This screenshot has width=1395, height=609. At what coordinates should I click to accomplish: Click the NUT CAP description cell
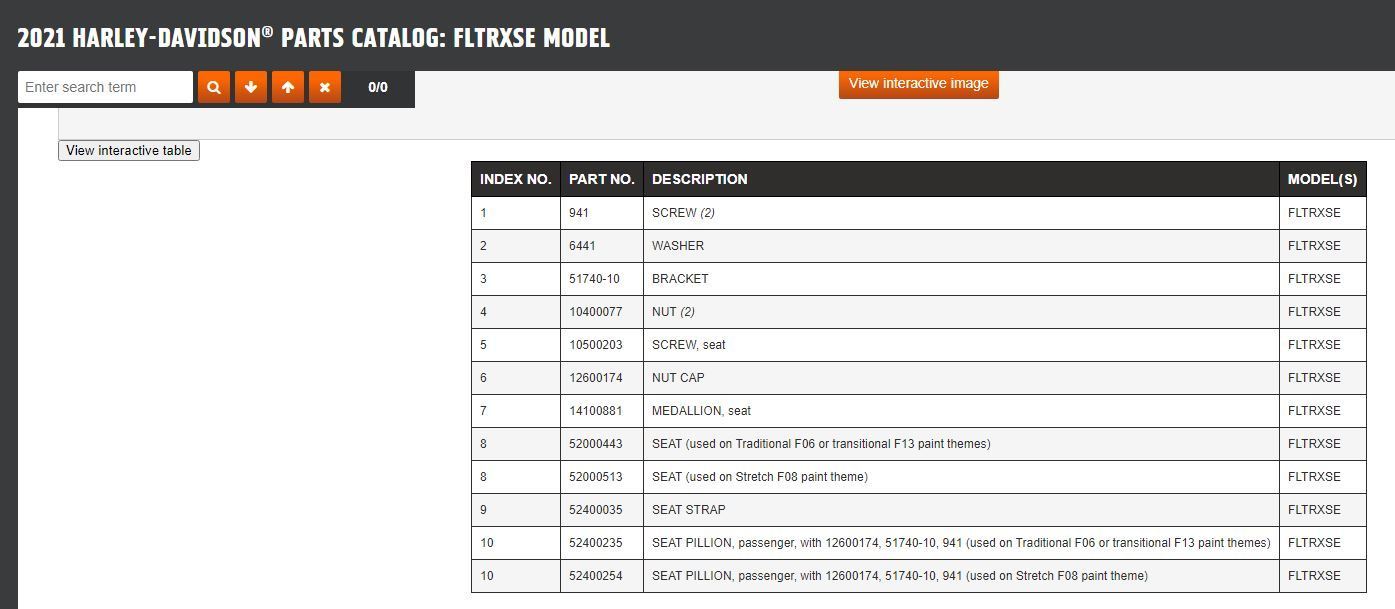(678, 378)
